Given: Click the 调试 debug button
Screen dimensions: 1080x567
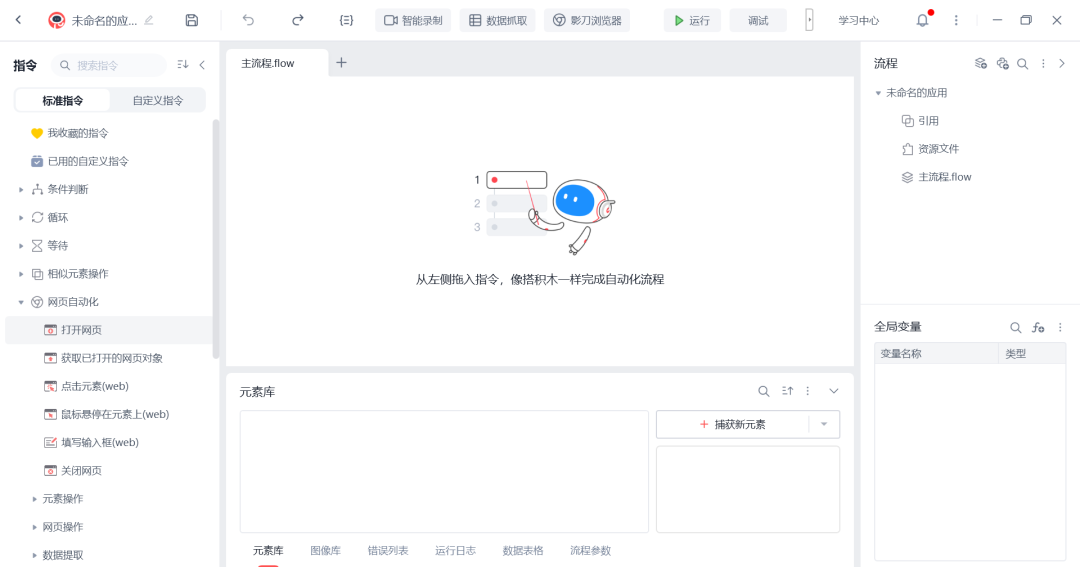Looking at the screenshot, I should pyautogui.click(x=758, y=21).
